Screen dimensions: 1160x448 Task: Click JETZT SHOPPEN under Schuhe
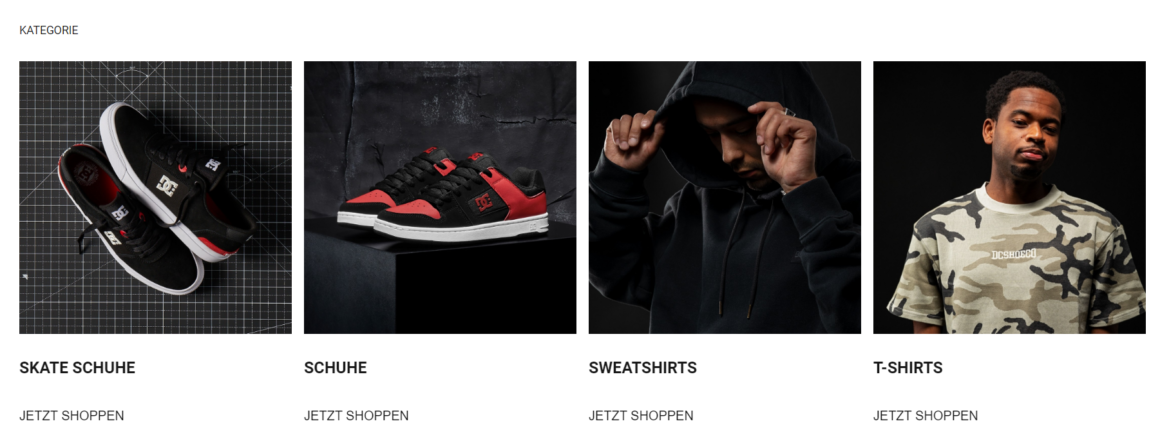[x=356, y=415]
